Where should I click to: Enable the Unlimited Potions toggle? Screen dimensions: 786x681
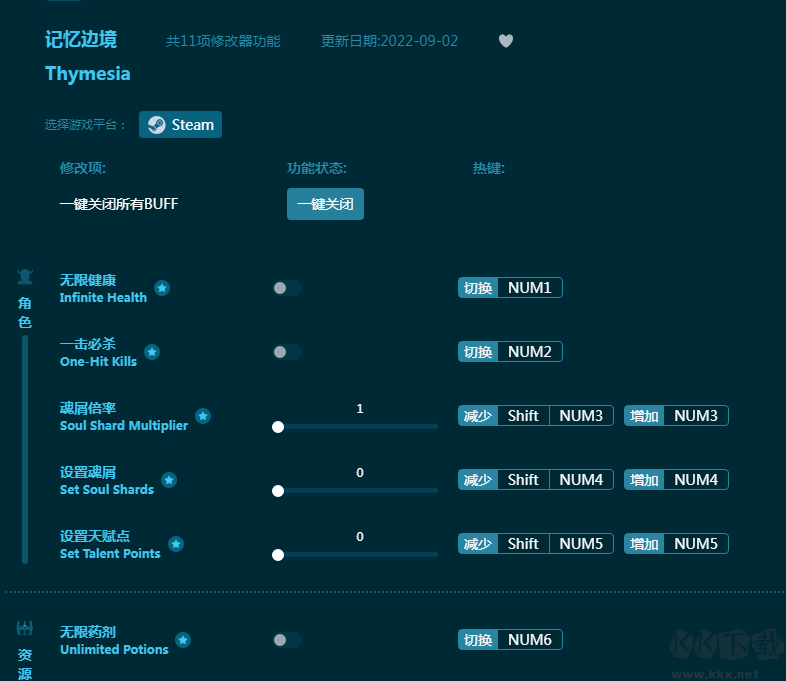[x=287, y=640]
